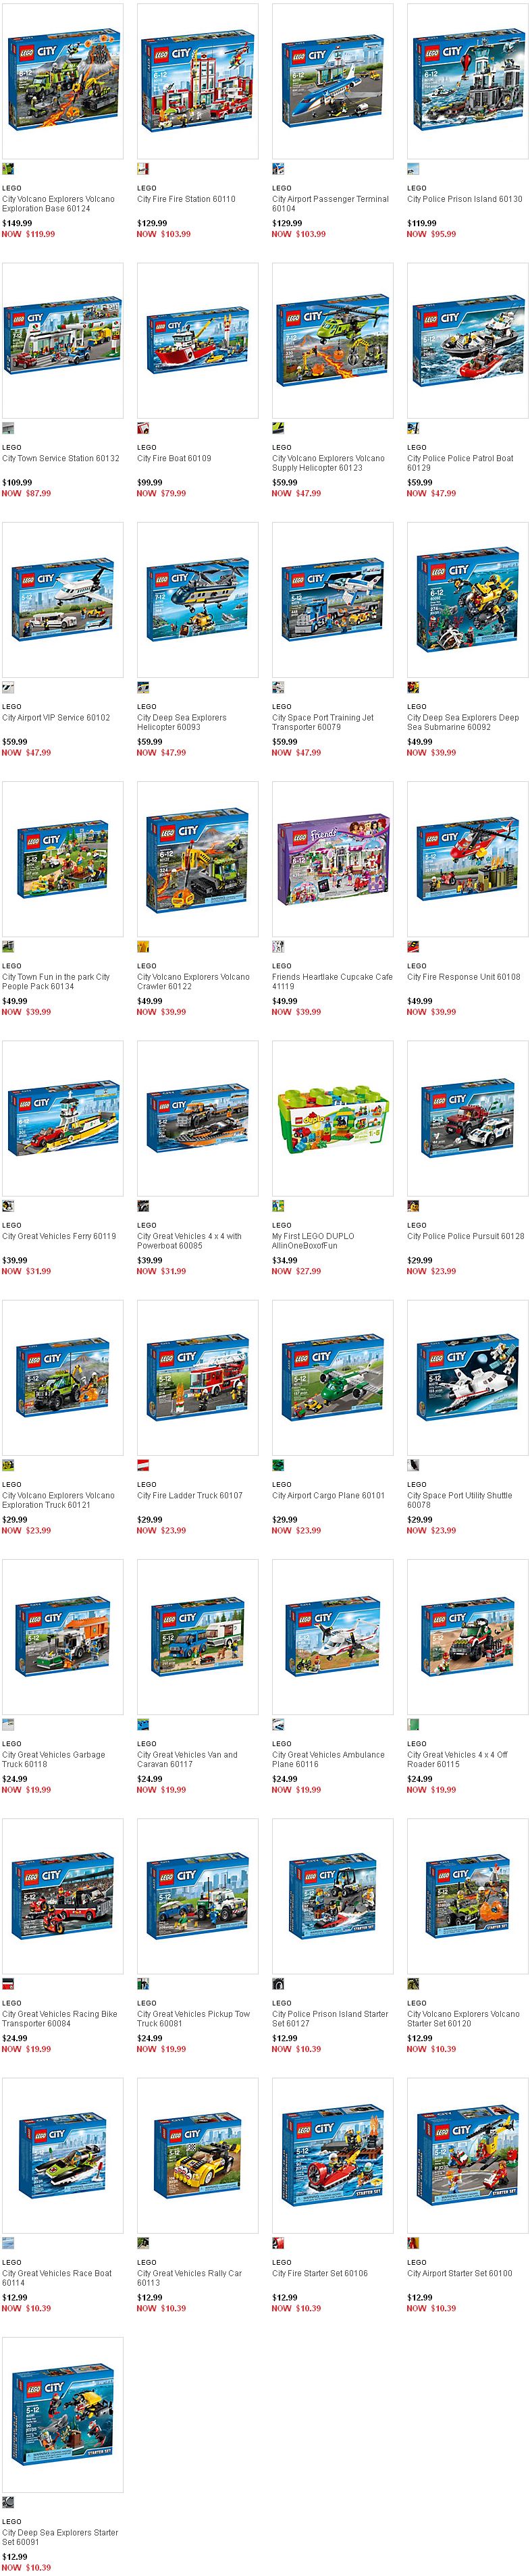This screenshot has height=2576, width=530.
Task: Open the City Airport Passenger Terminal 60104 product image
Action: point(333,81)
